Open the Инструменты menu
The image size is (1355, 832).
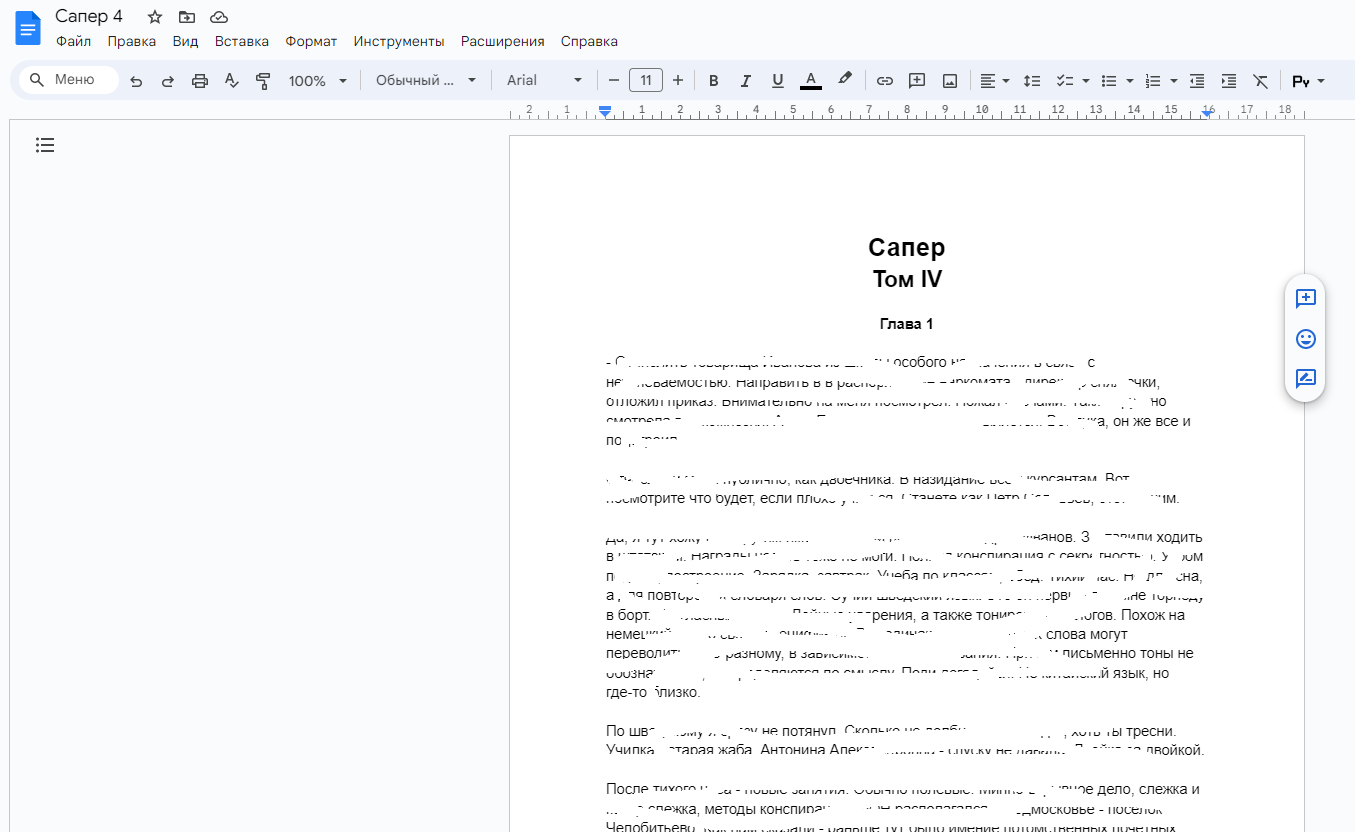tap(398, 42)
